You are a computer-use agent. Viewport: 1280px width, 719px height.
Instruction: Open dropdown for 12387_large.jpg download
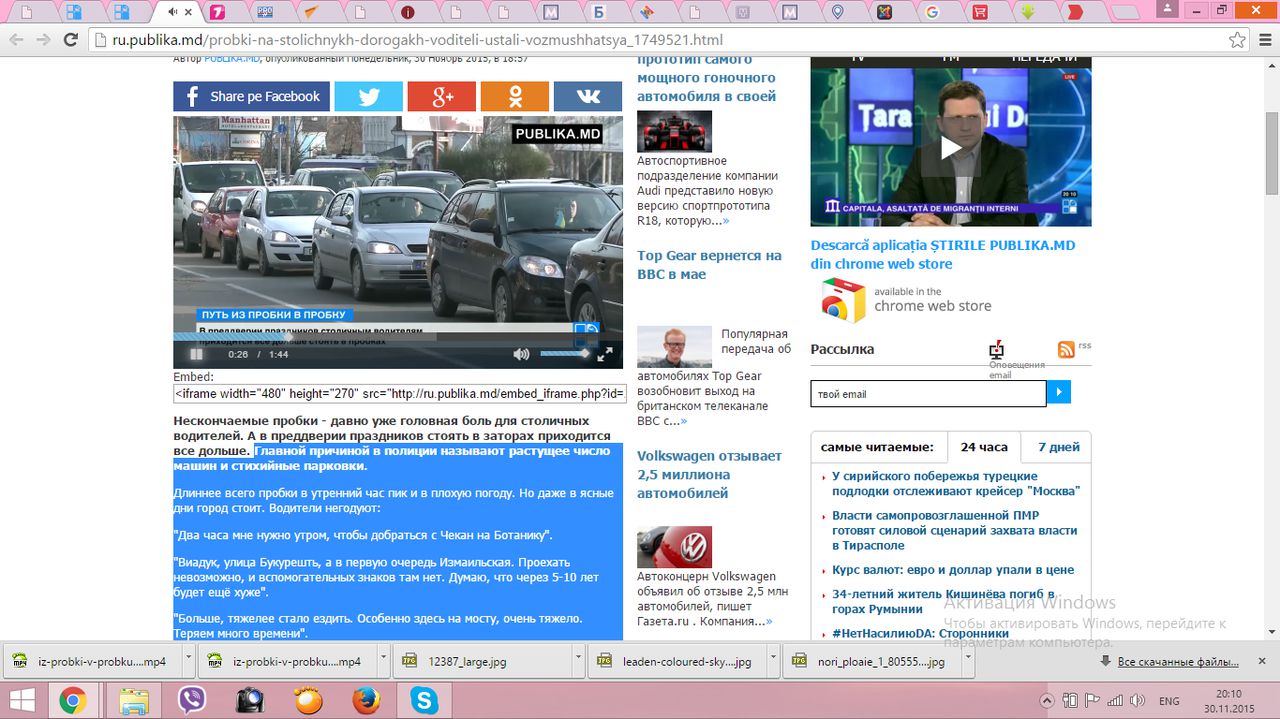578,661
